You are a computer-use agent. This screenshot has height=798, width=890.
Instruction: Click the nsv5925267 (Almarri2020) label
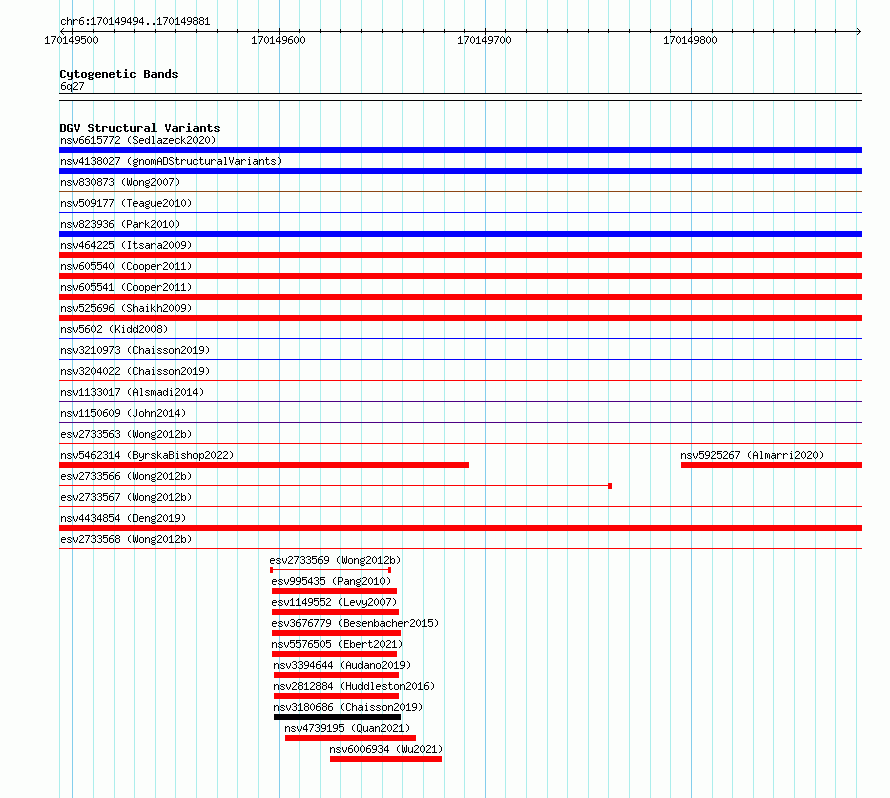[752, 455]
